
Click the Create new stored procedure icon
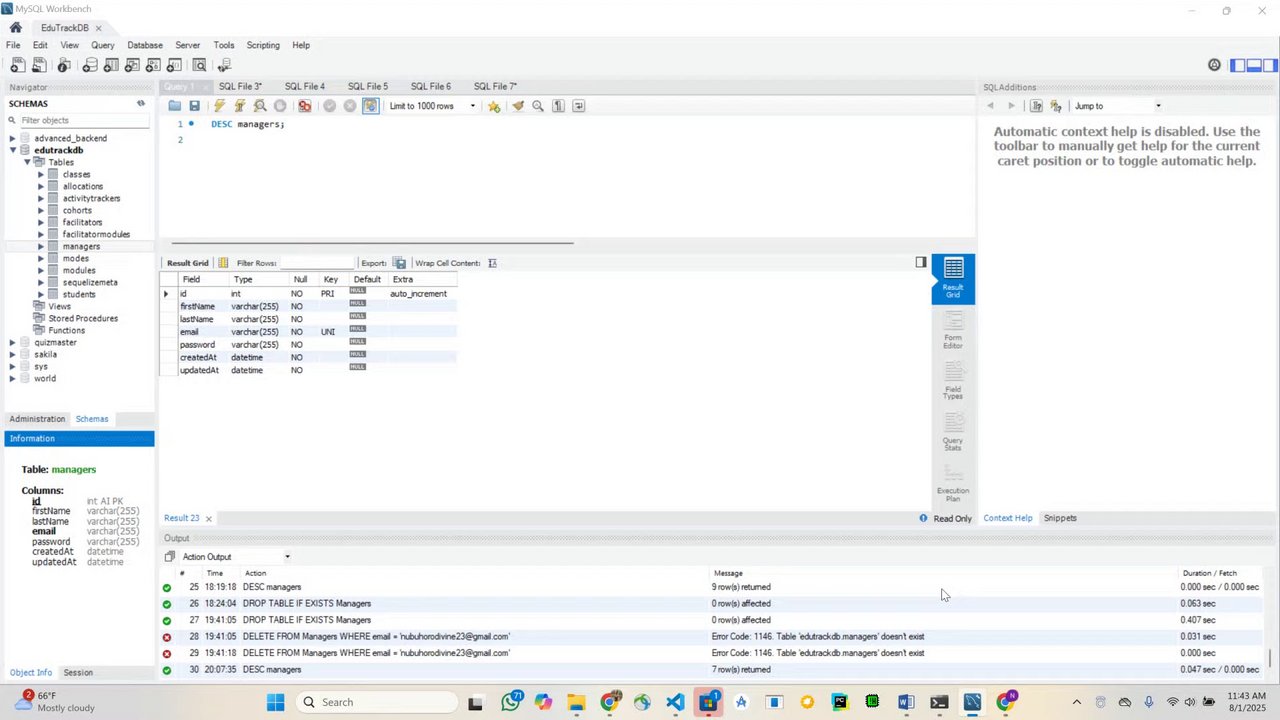tap(153, 65)
